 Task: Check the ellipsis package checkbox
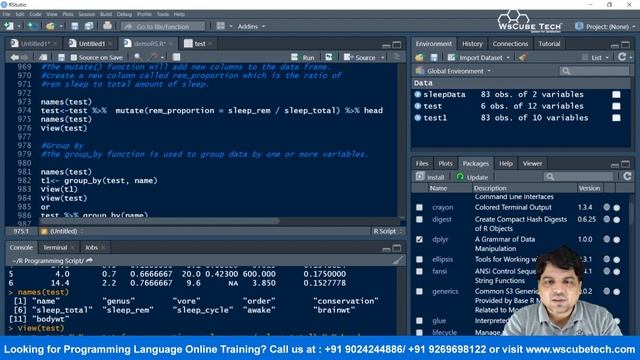click(x=419, y=259)
